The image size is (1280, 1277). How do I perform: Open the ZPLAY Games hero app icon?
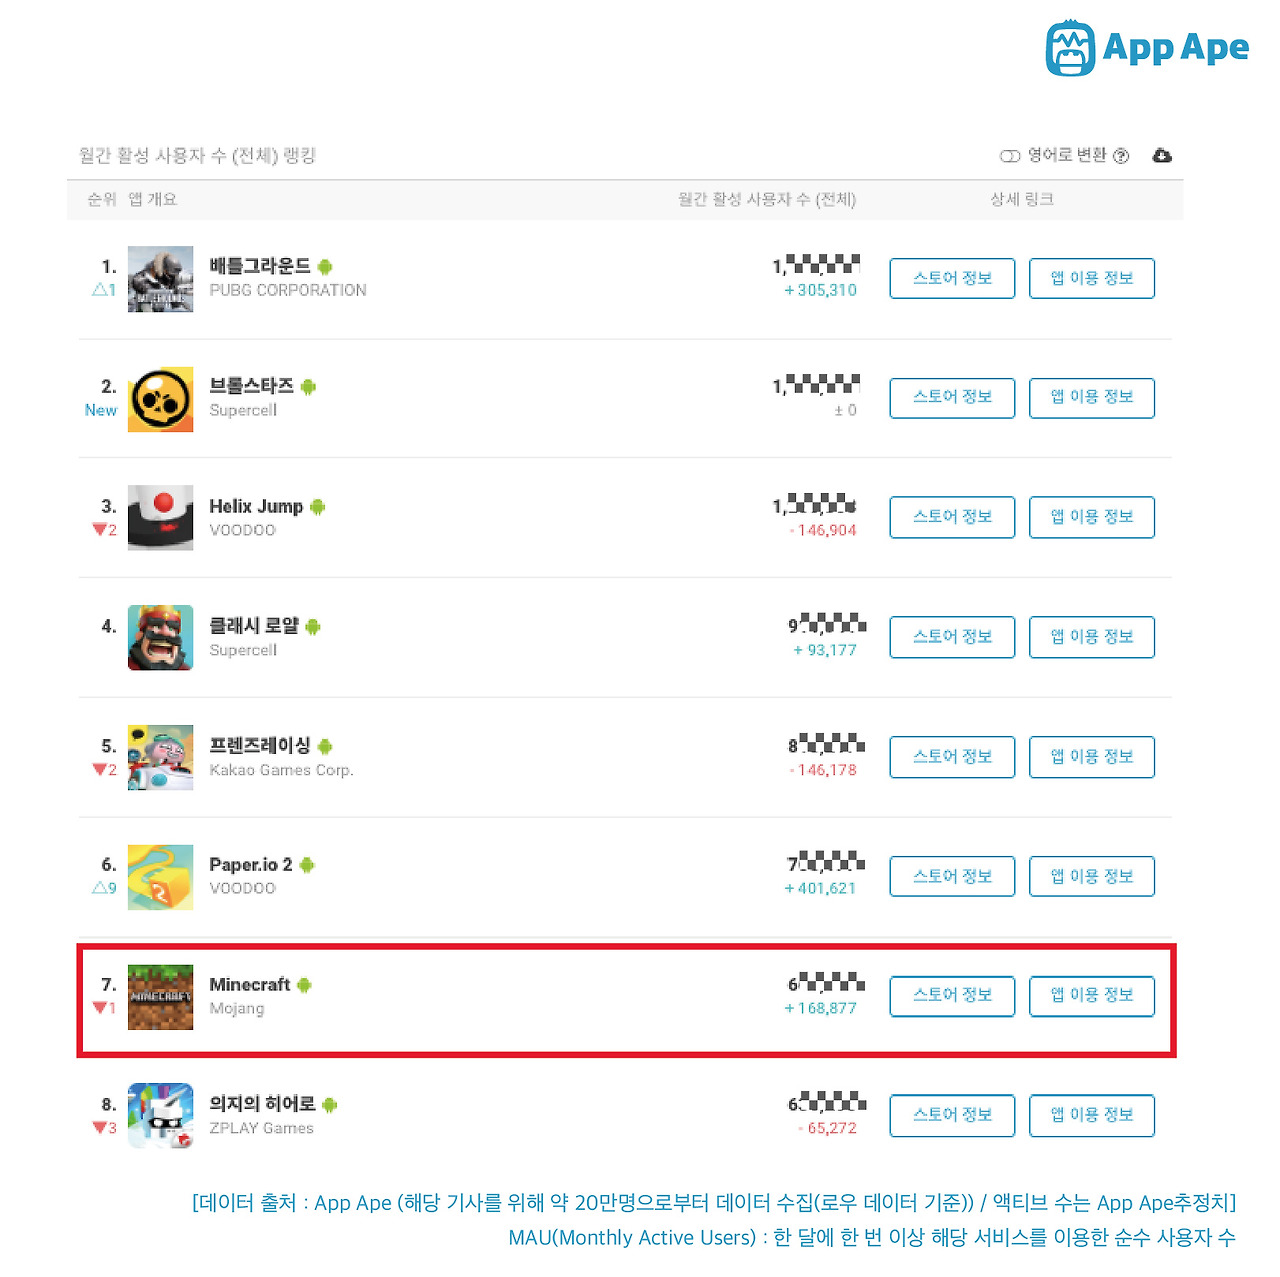pyautogui.click(x=160, y=1116)
